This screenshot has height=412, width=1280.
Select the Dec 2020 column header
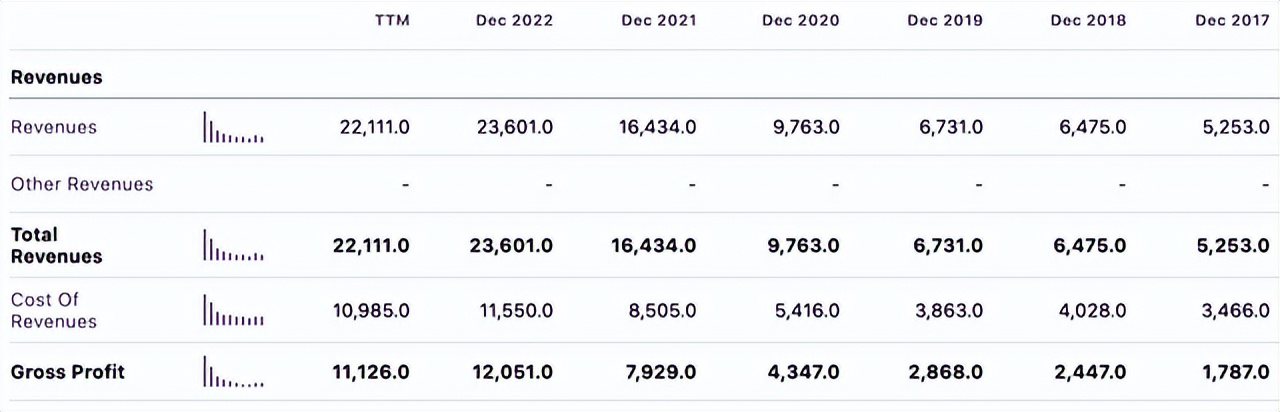tap(801, 21)
